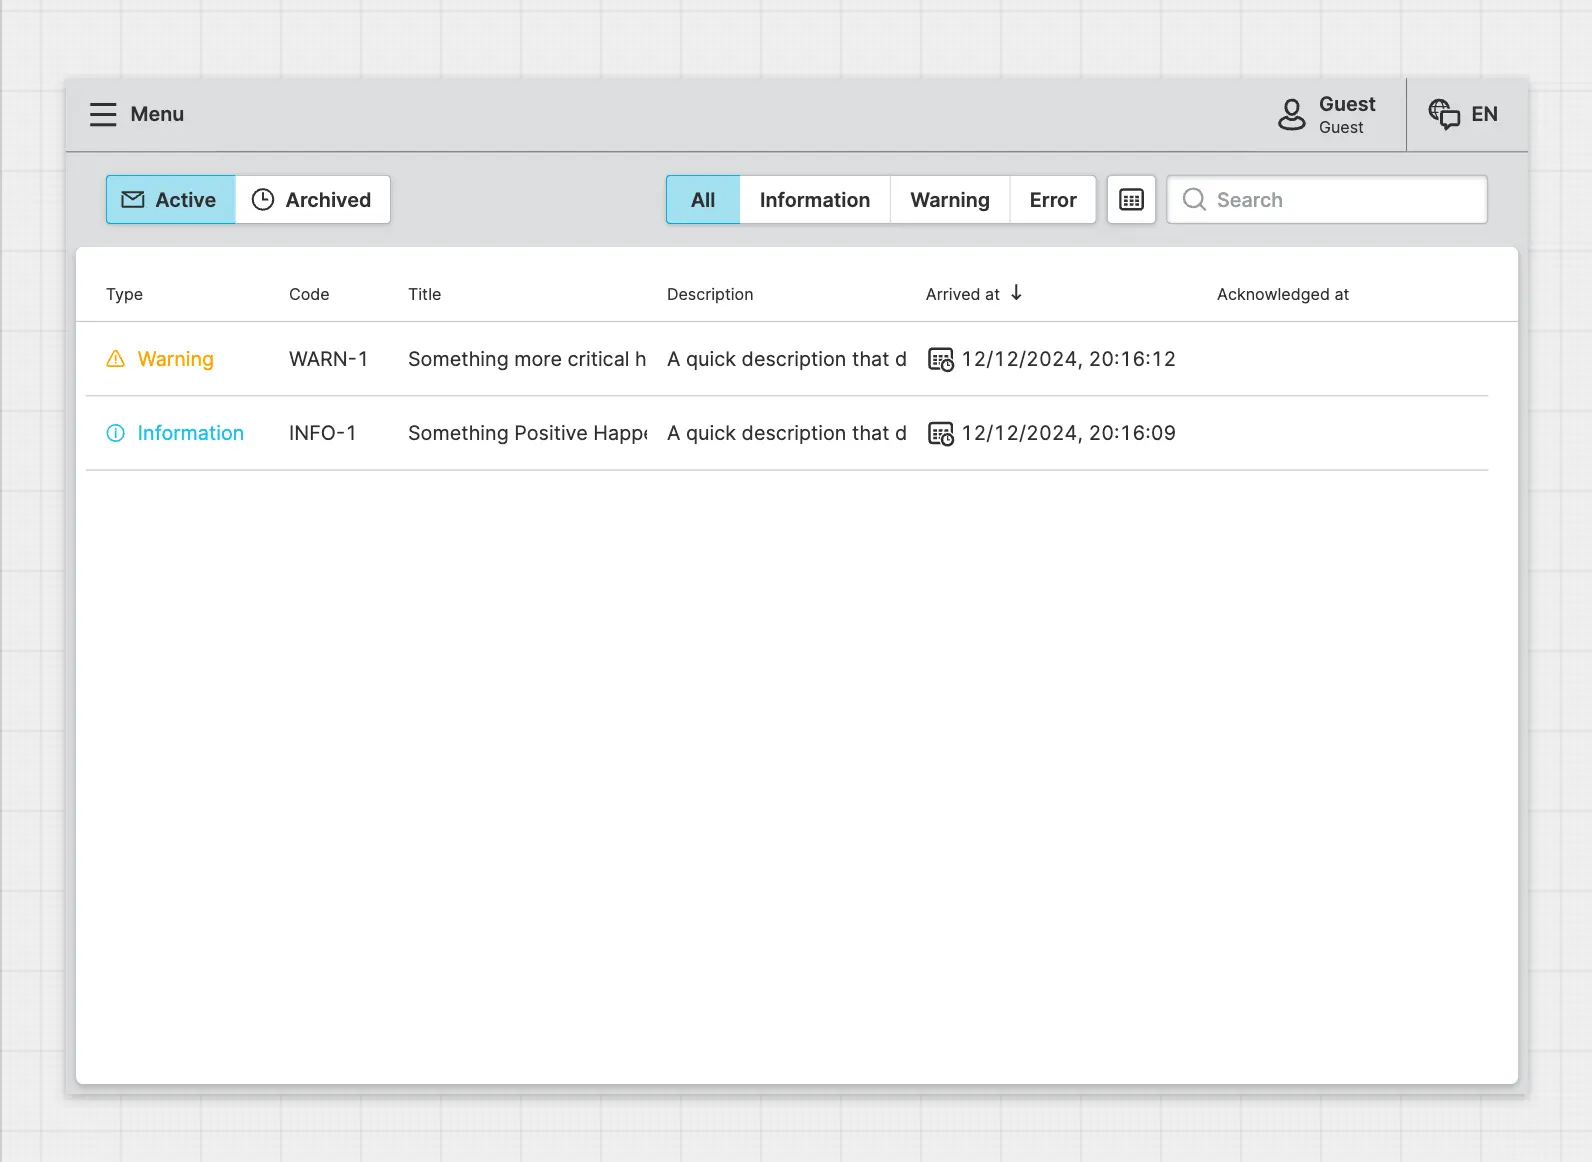This screenshot has width=1592, height=1162.
Task: Sort by the Type column header
Action: click(x=124, y=294)
